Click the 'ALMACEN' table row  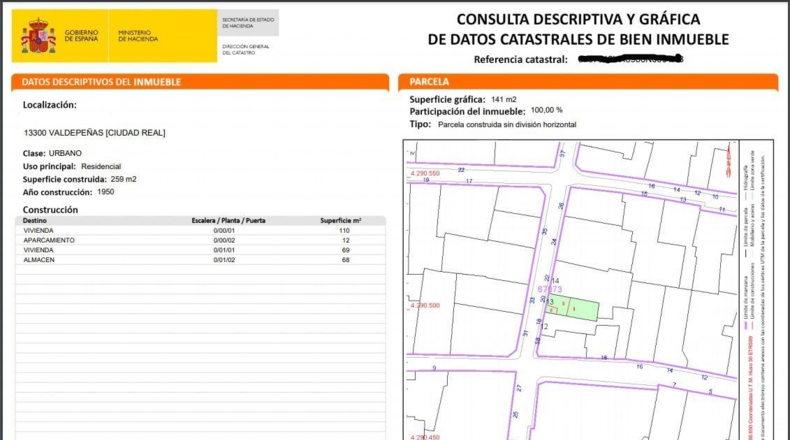(x=201, y=260)
